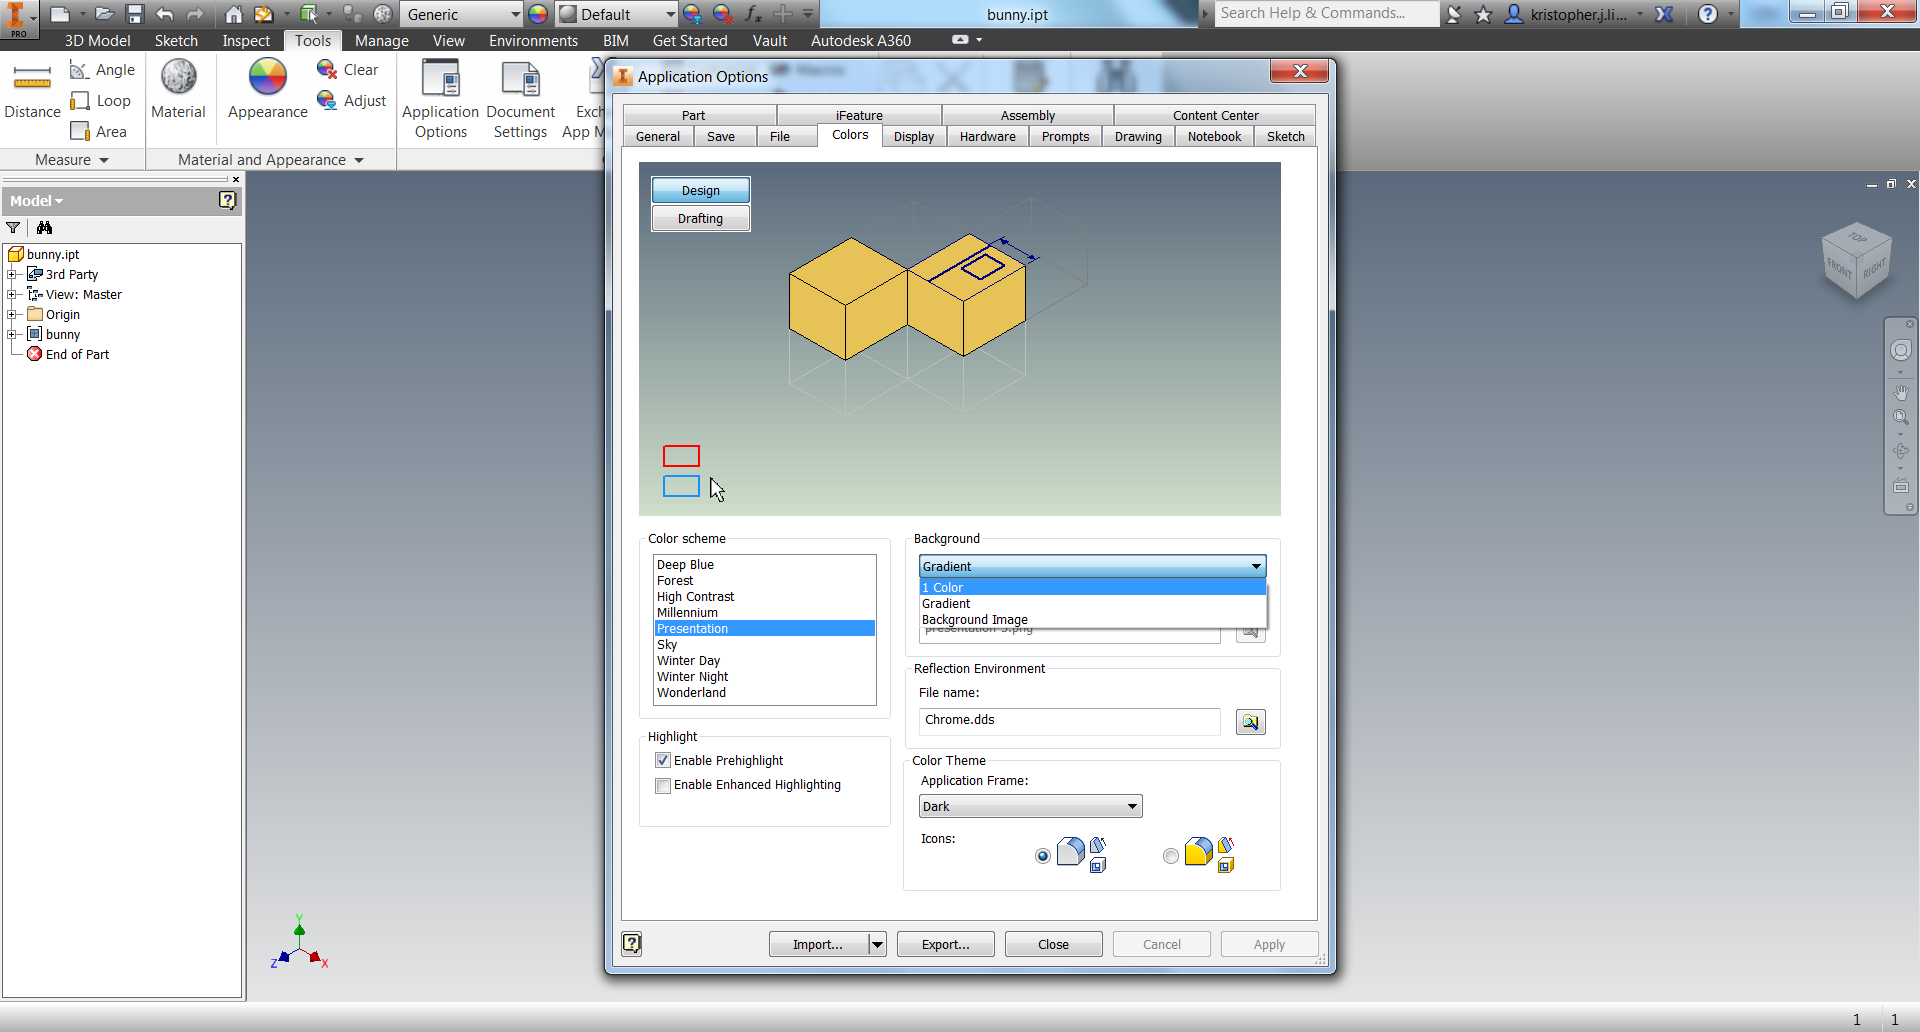Choose the yellow icon style radio button

click(1170, 856)
